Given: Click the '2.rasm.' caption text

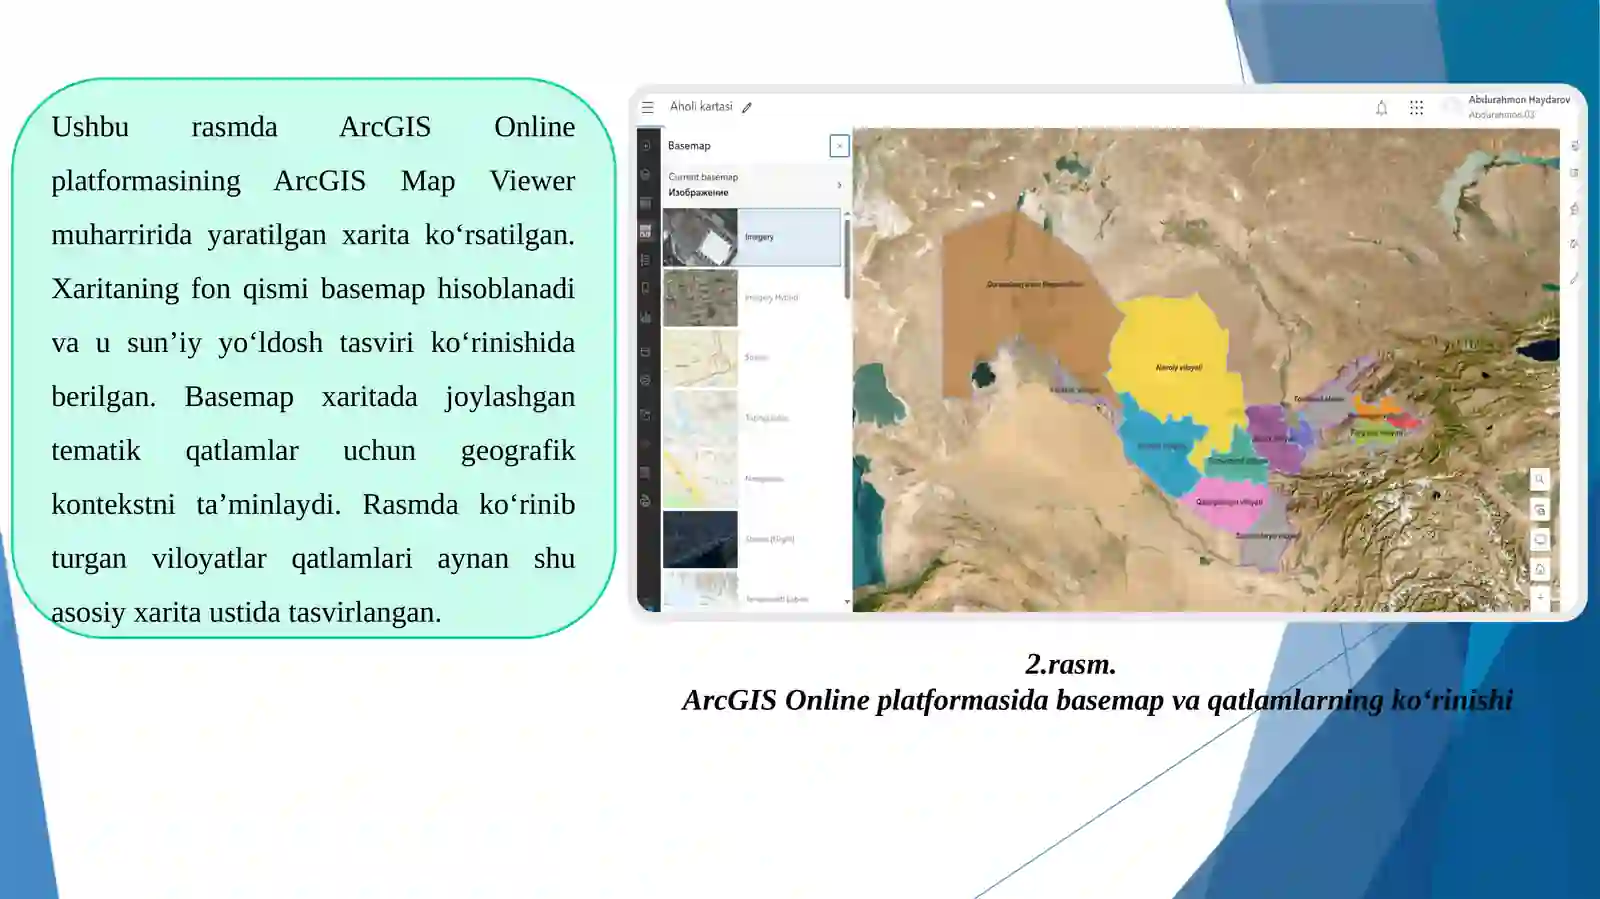Looking at the screenshot, I should tap(1070, 664).
